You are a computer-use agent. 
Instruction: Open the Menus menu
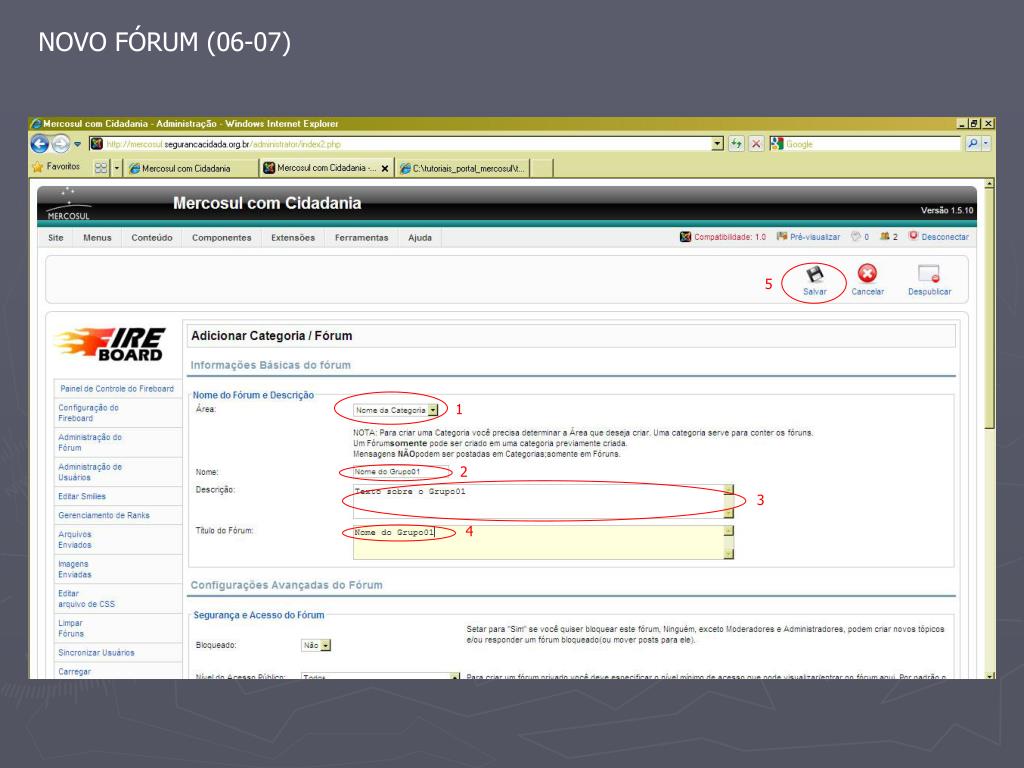(97, 238)
